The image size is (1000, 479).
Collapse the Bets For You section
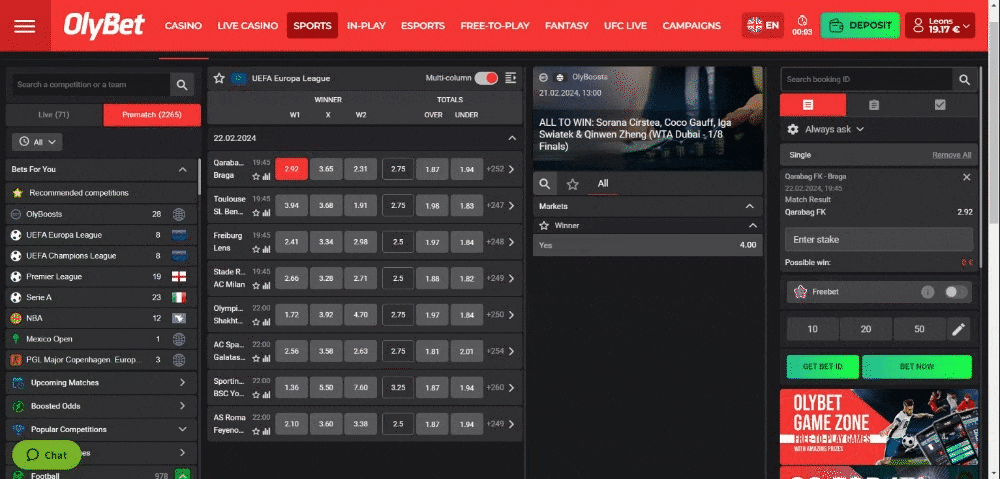(x=182, y=170)
